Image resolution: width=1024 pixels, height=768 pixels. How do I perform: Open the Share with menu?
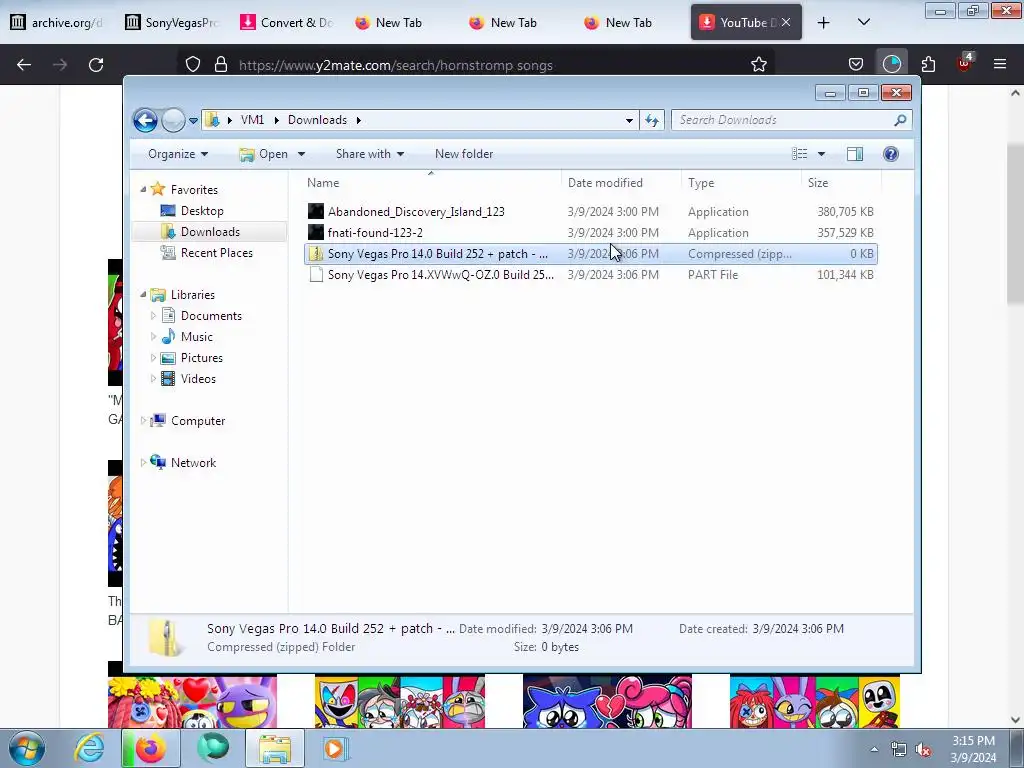pos(370,154)
